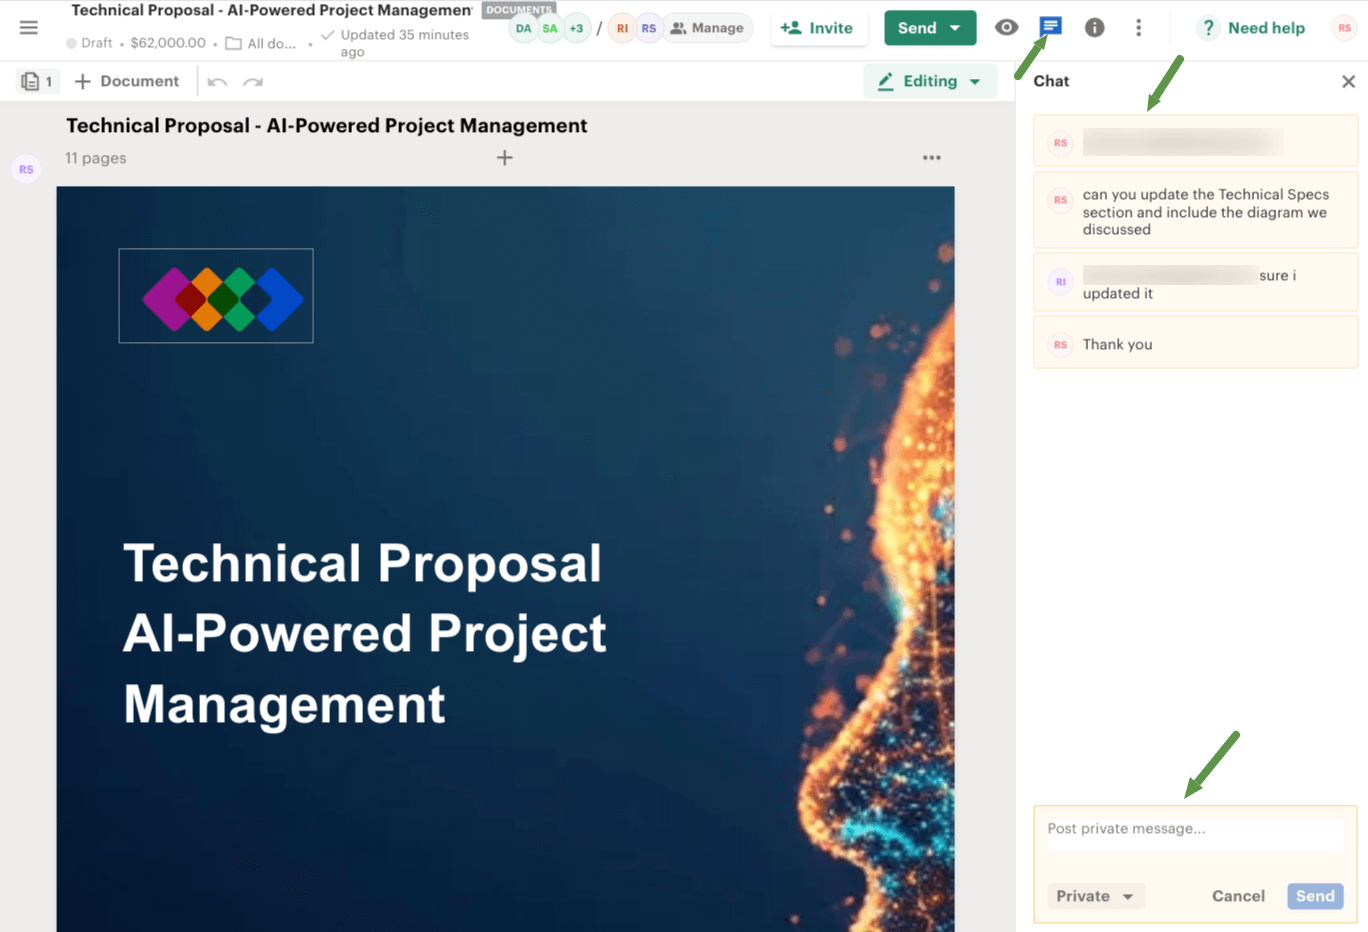Show the +3 additional collaborators
This screenshot has width=1368, height=932.
[x=577, y=28]
